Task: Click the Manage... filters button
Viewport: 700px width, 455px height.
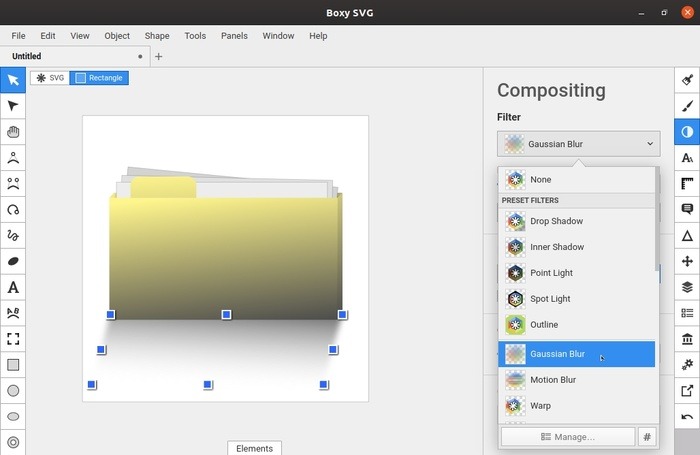Action: (x=568, y=437)
